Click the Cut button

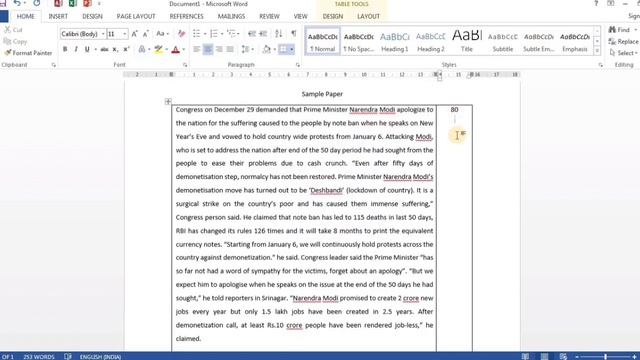point(13,30)
